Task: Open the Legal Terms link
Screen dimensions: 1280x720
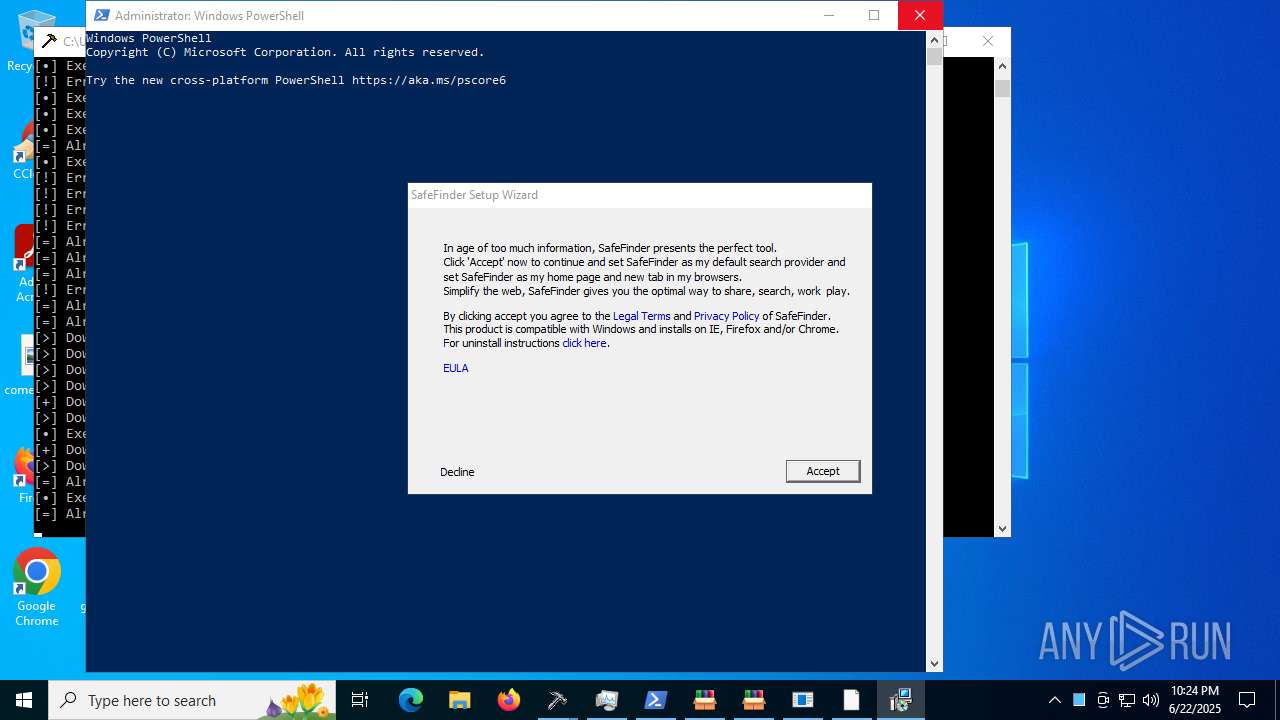Action: pyautogui.click(x=641, y=316)
